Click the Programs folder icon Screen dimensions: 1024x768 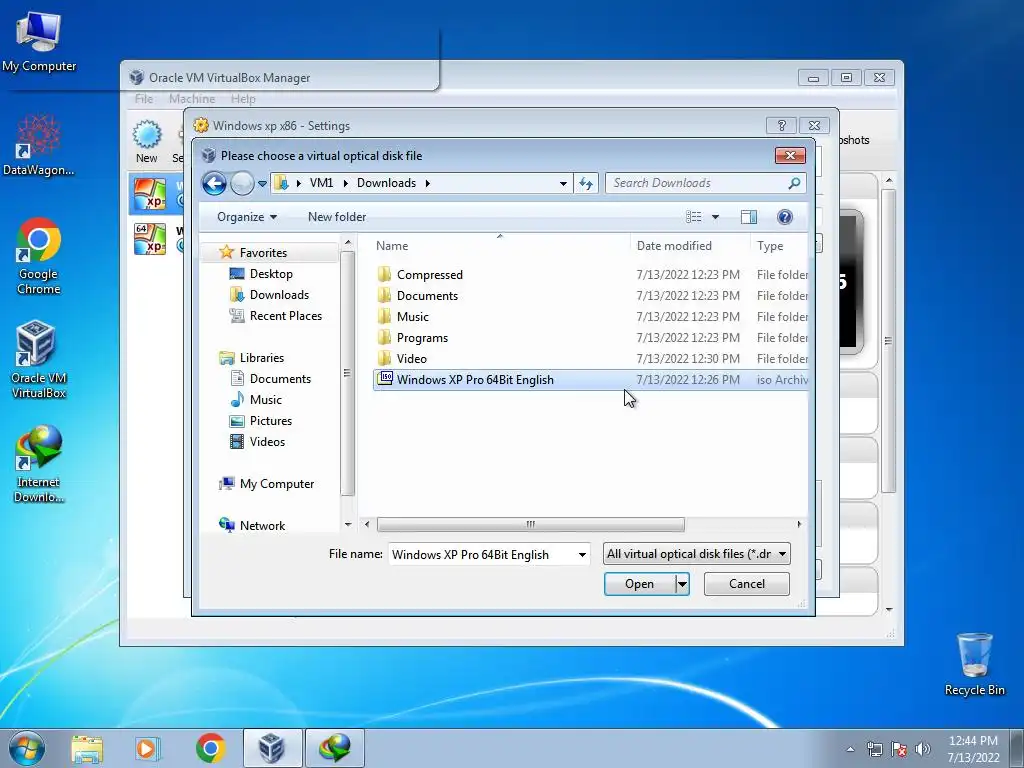click(385, 338)
